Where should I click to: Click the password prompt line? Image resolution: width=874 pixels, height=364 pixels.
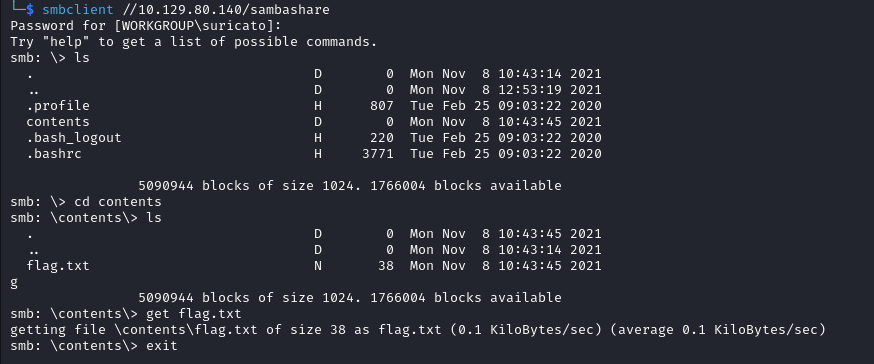[x=146, y=26]
